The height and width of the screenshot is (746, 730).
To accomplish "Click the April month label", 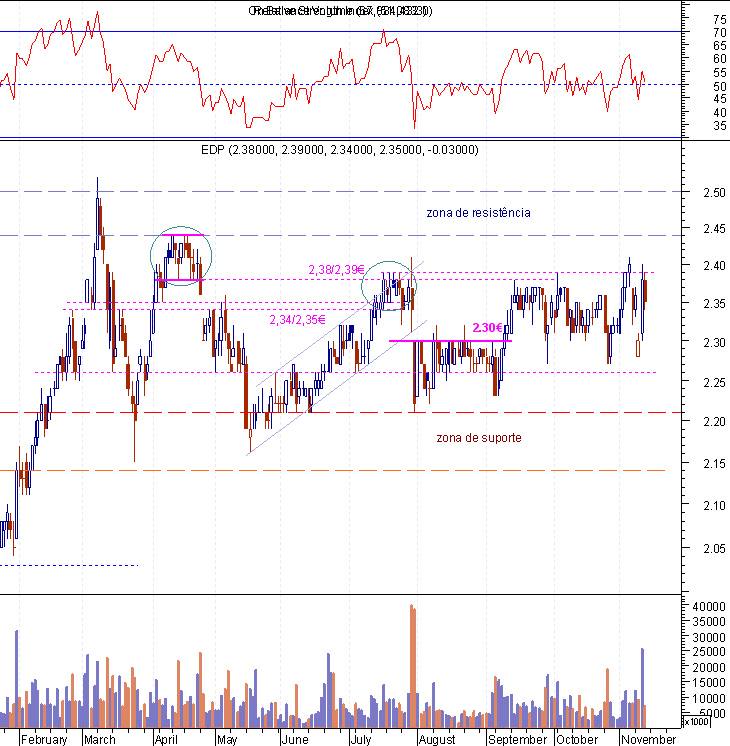I will (x=166, y=739).
